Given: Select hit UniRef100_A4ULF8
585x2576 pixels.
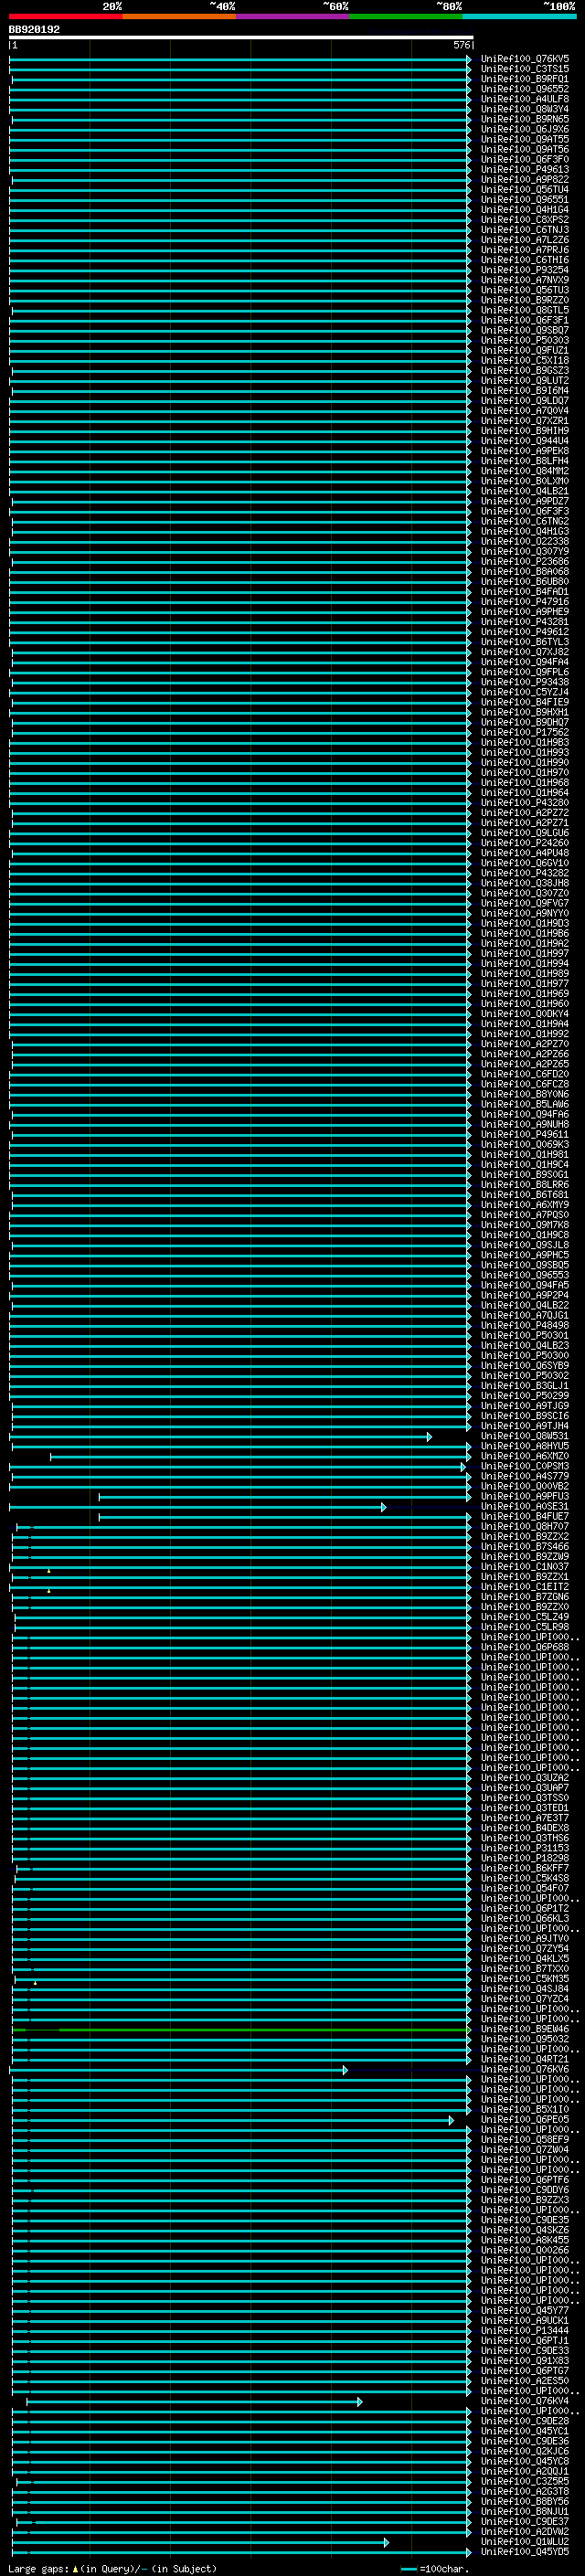Looking at the screenshot, I should (x=525, y=99).
